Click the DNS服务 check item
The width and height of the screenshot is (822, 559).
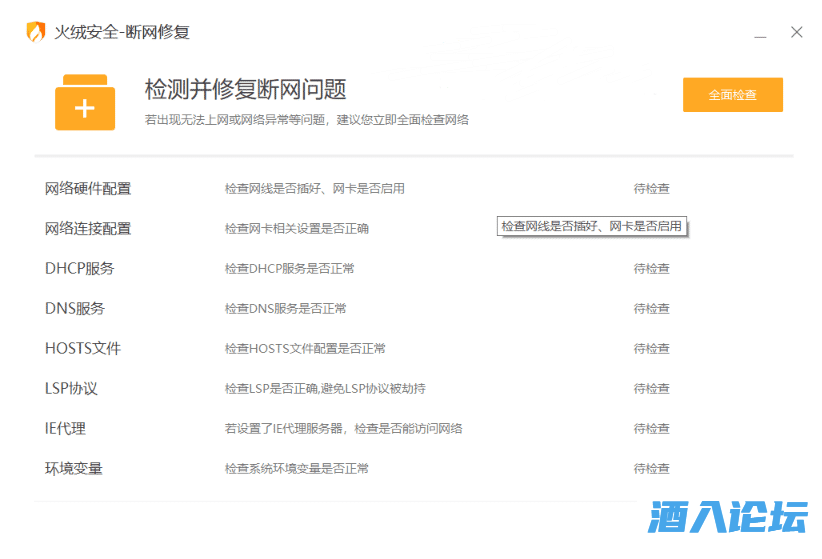[x=75, y=308]
